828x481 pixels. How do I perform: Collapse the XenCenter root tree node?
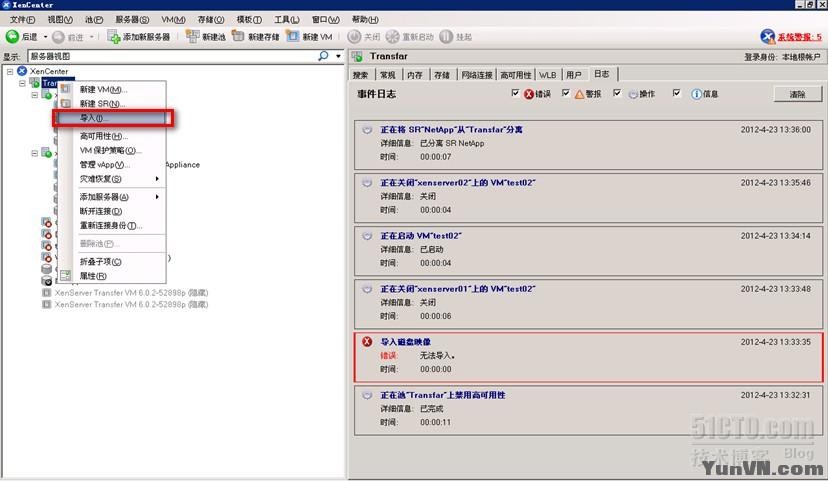point(10,71)
